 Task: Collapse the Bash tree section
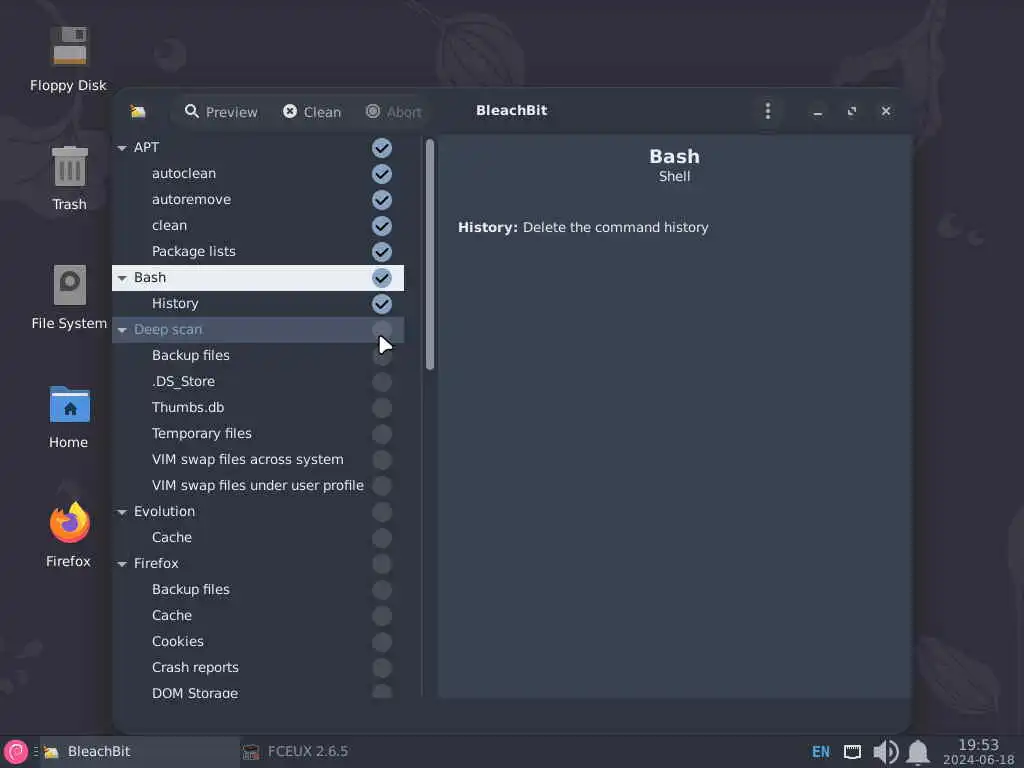point(122,278)
